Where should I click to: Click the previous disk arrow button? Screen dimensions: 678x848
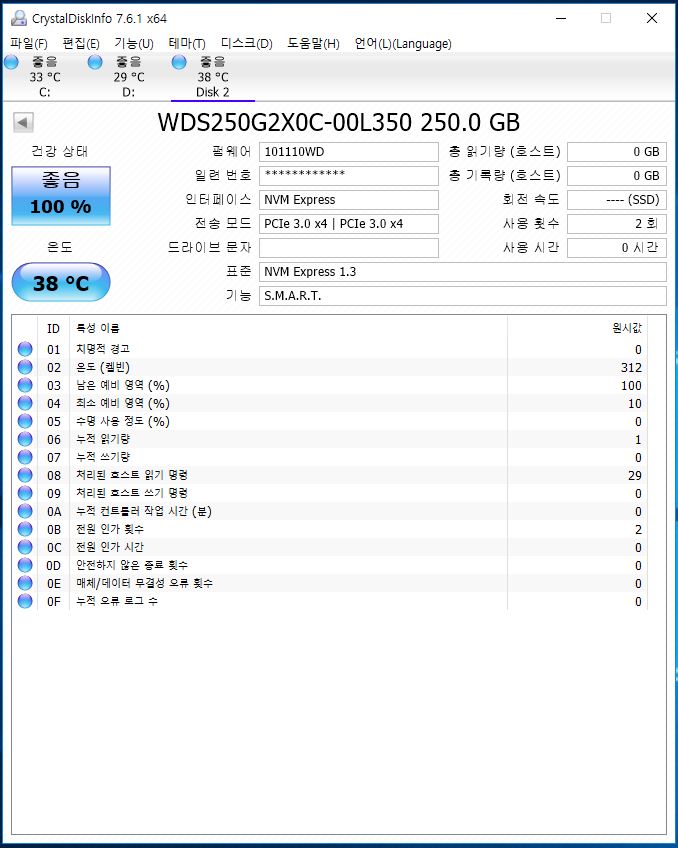(24, 122)
